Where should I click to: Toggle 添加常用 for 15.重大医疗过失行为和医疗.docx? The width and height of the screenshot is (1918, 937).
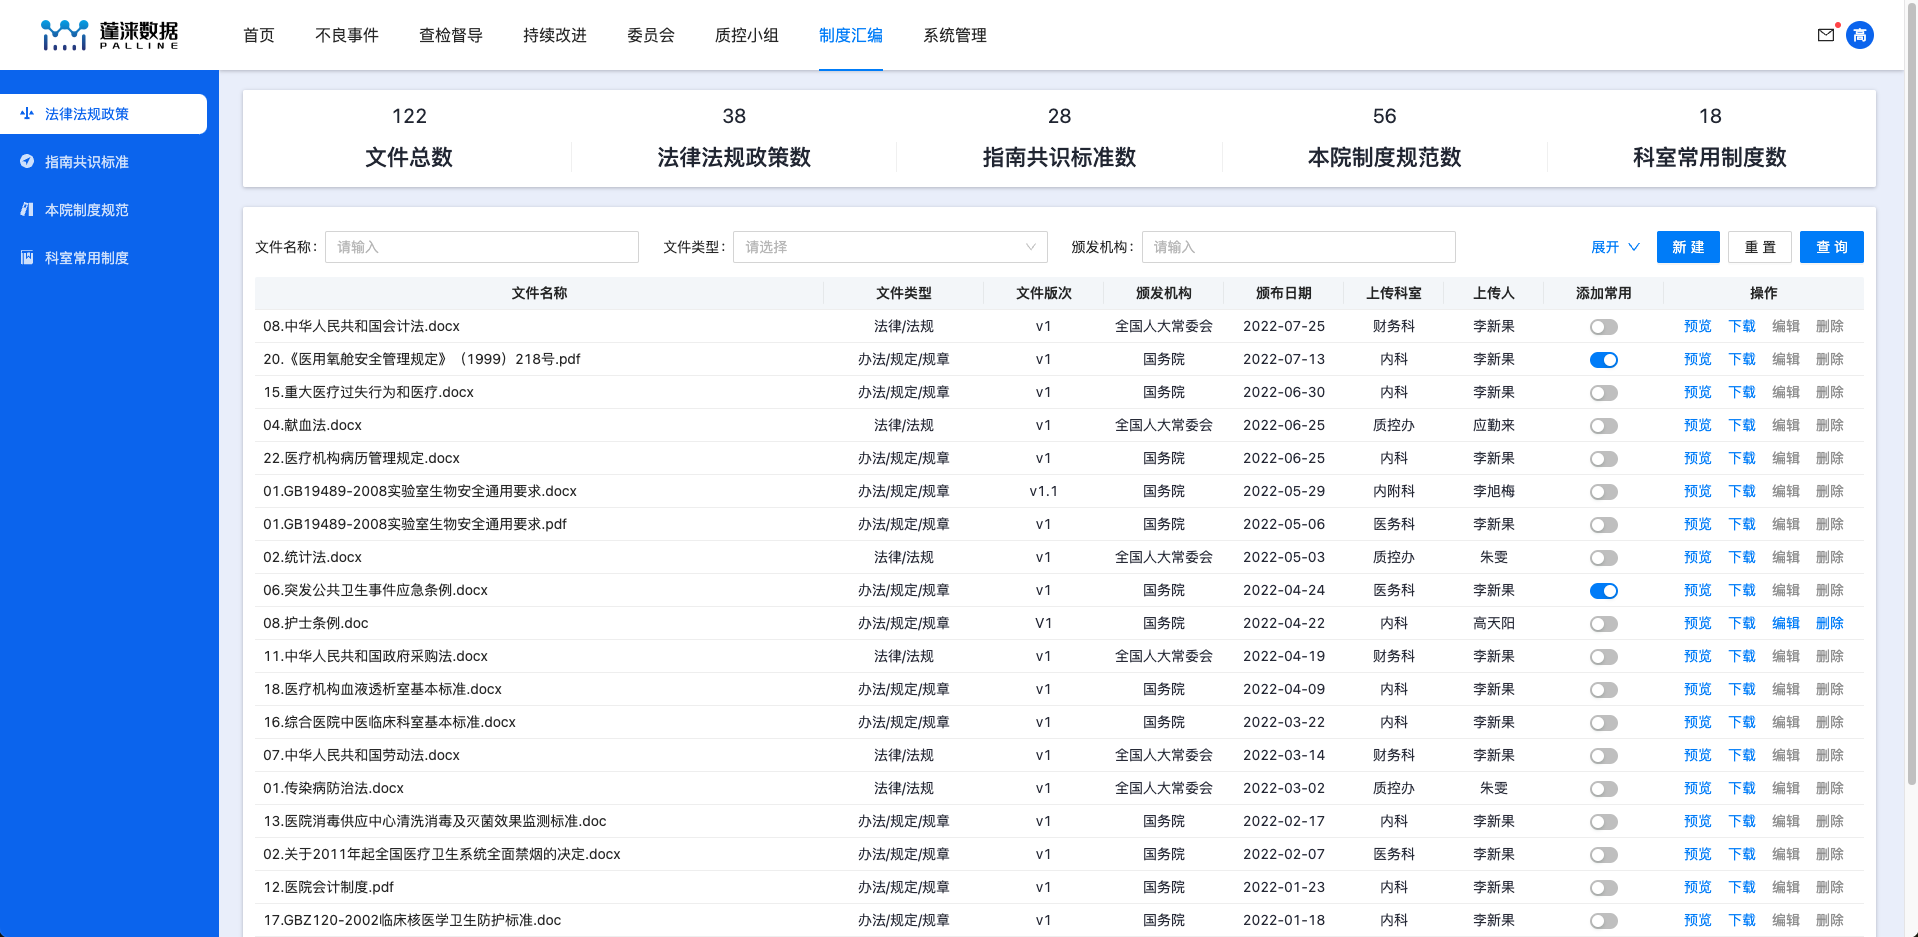(1604, 393)
